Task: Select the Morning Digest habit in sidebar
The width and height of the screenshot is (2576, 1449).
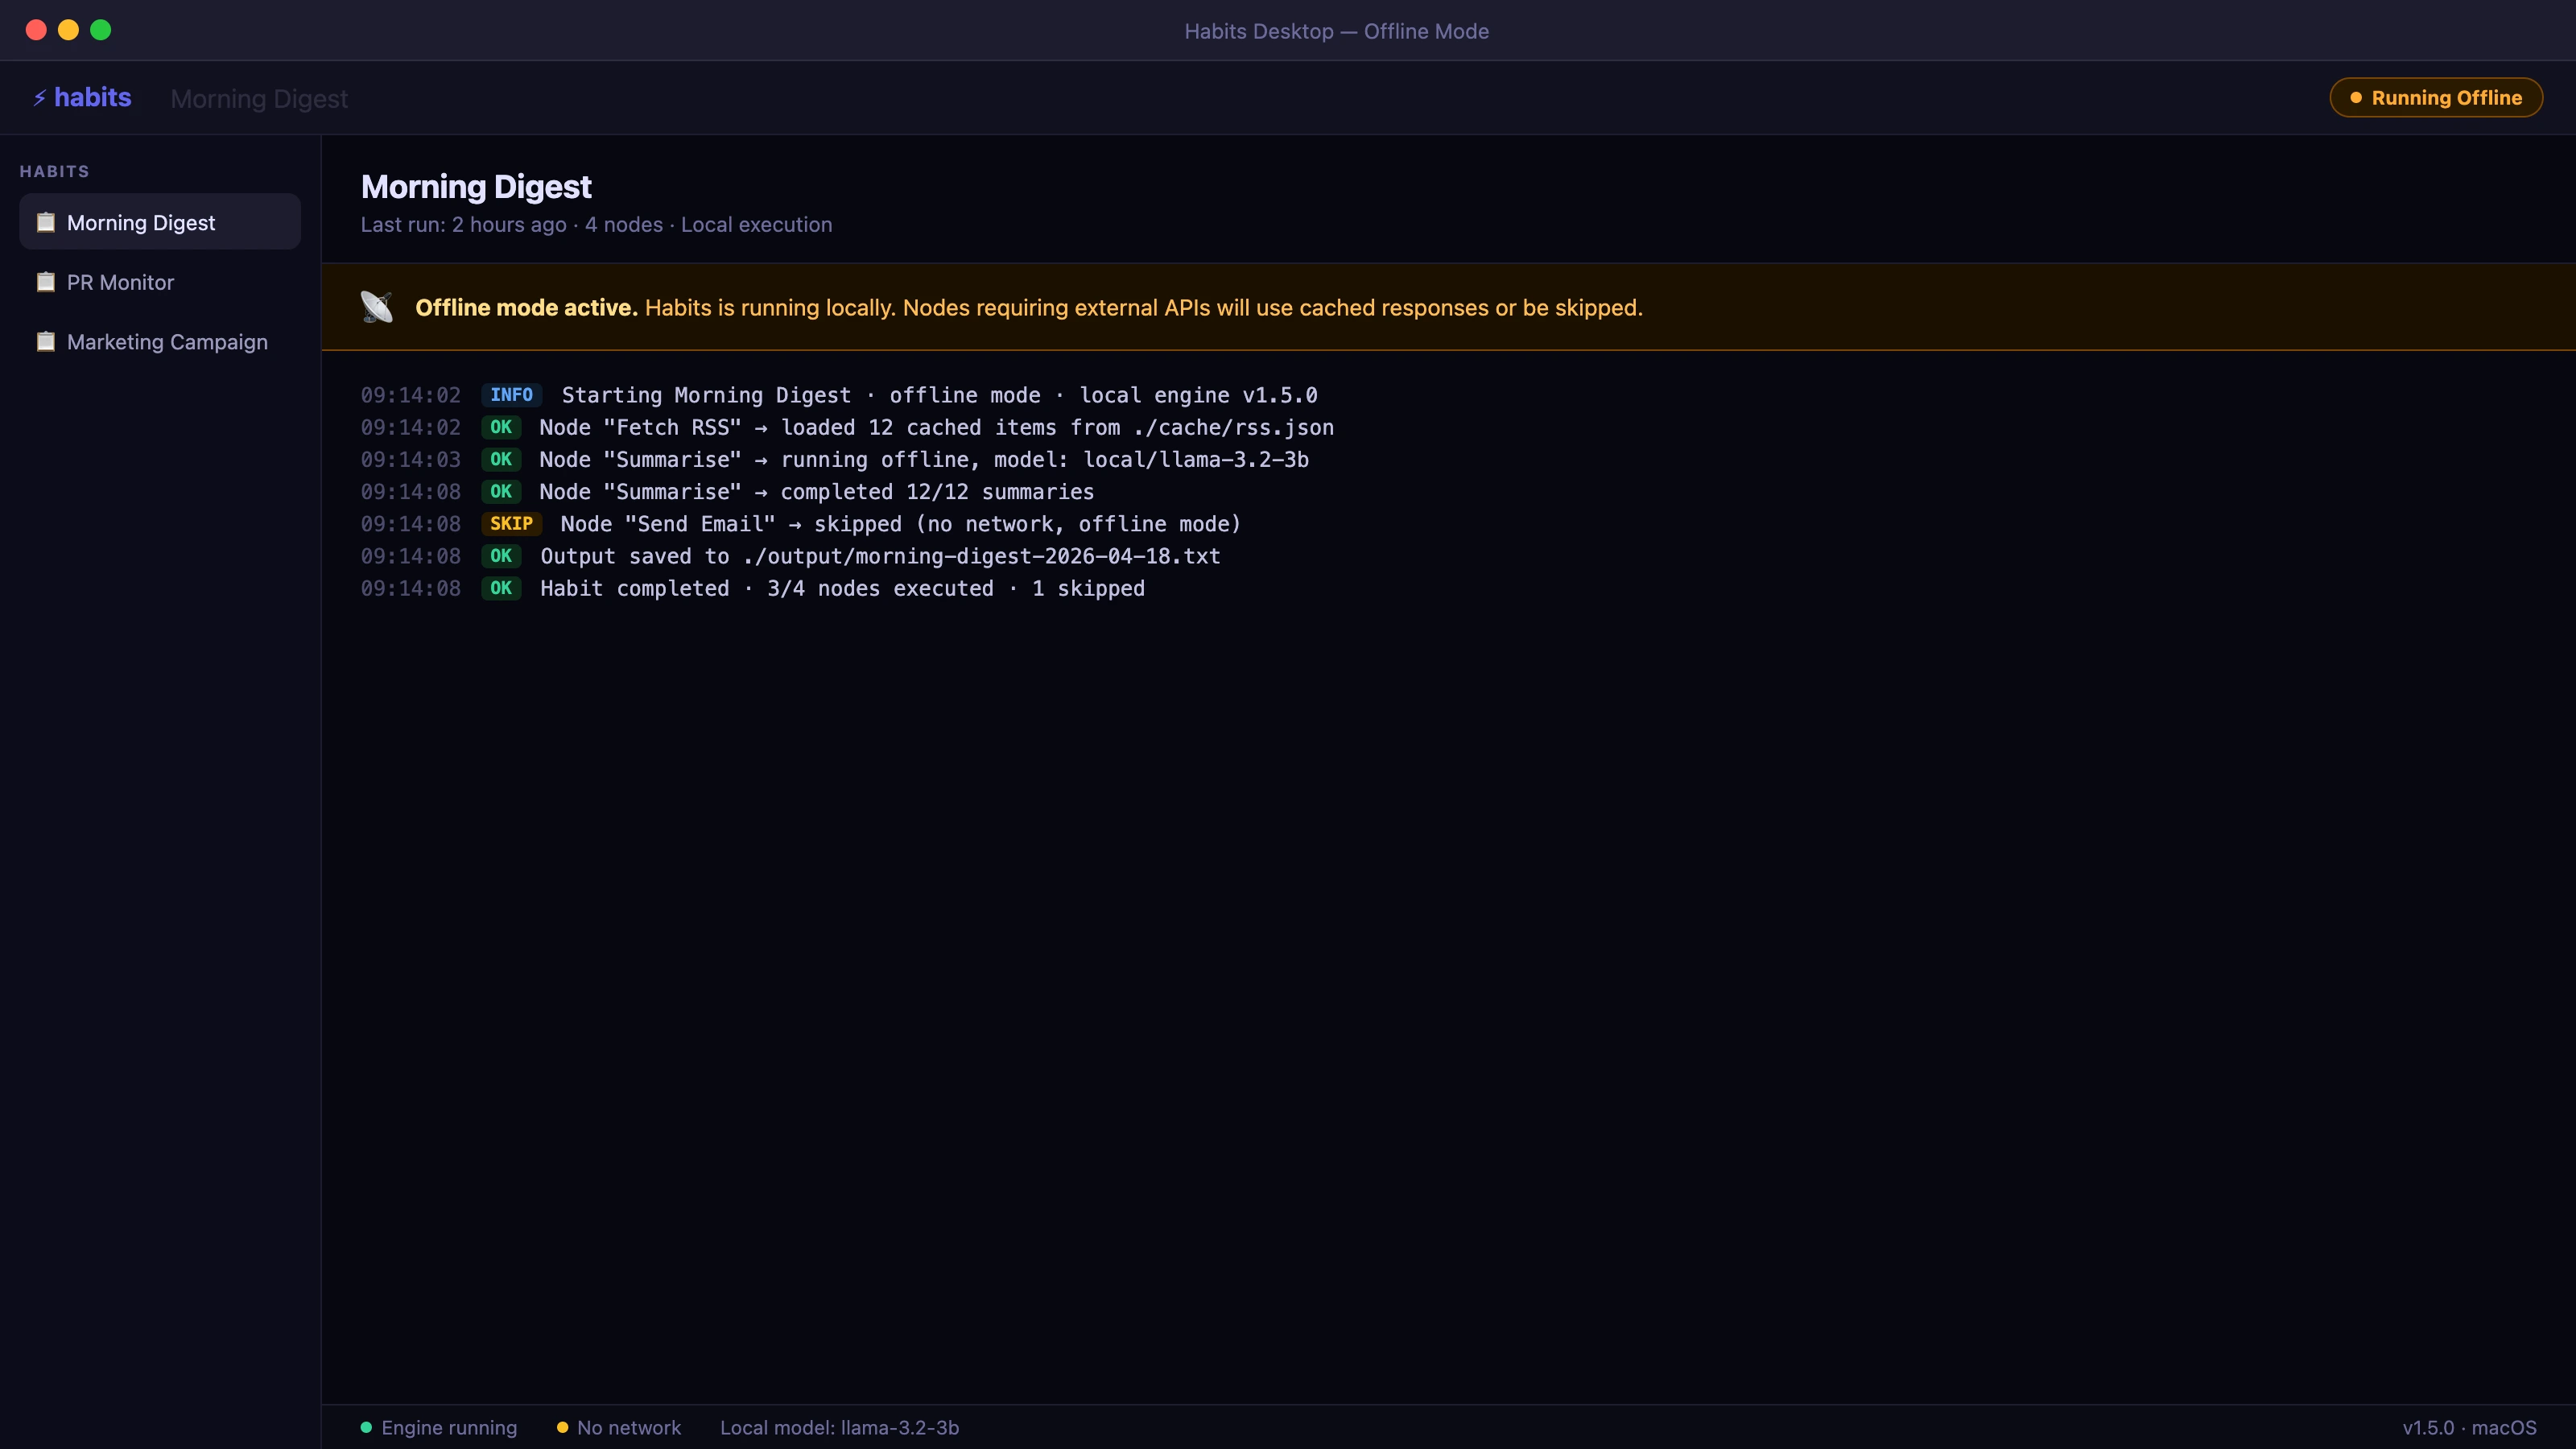Action: (x=160, y=222)
